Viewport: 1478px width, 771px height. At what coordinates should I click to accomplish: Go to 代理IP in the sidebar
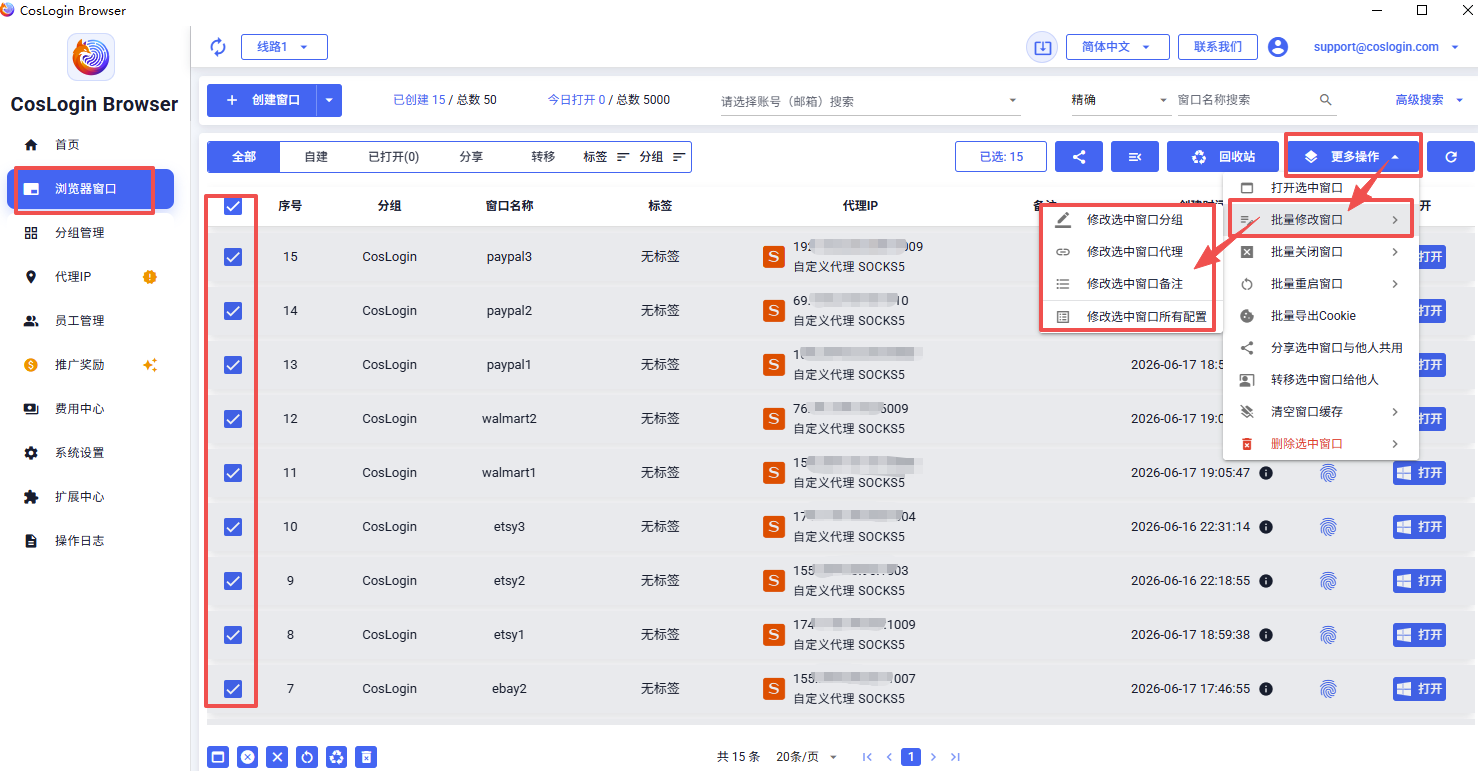91,277
